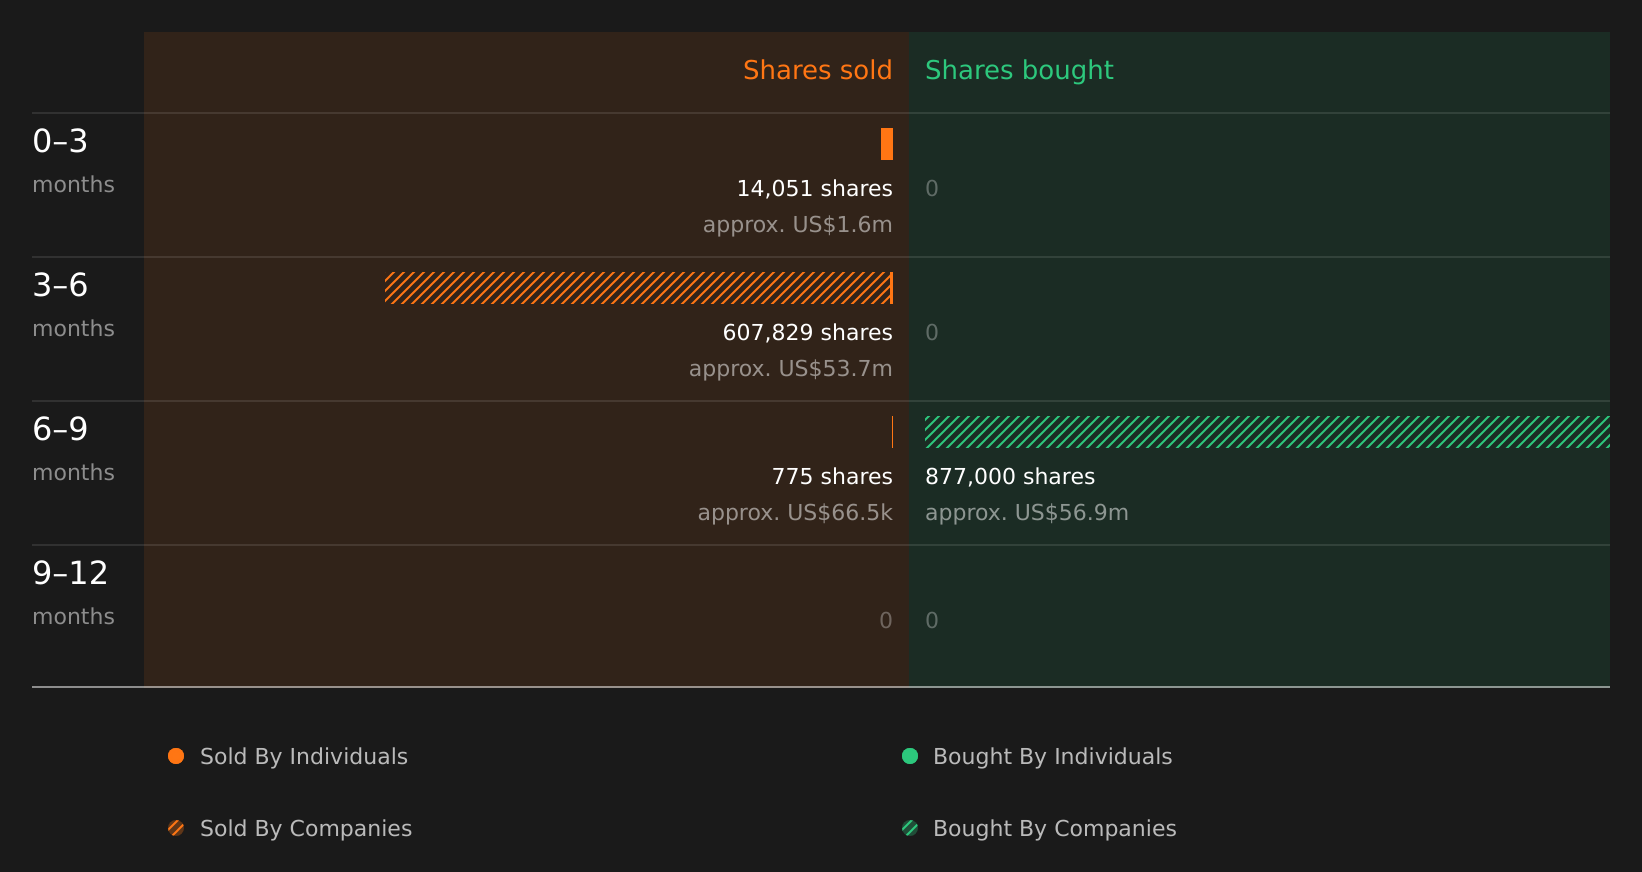Click the bought zero in the 0–3 months row
The image size is (1642, 872).
click(932, 189)
